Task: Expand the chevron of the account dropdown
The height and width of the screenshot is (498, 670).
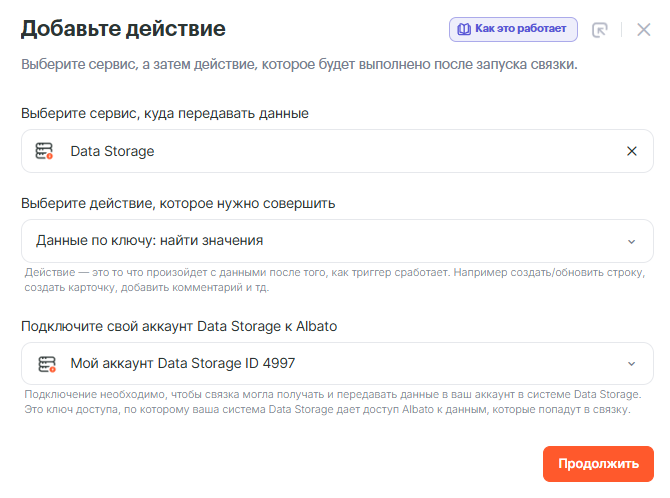Action: (631, 364)
